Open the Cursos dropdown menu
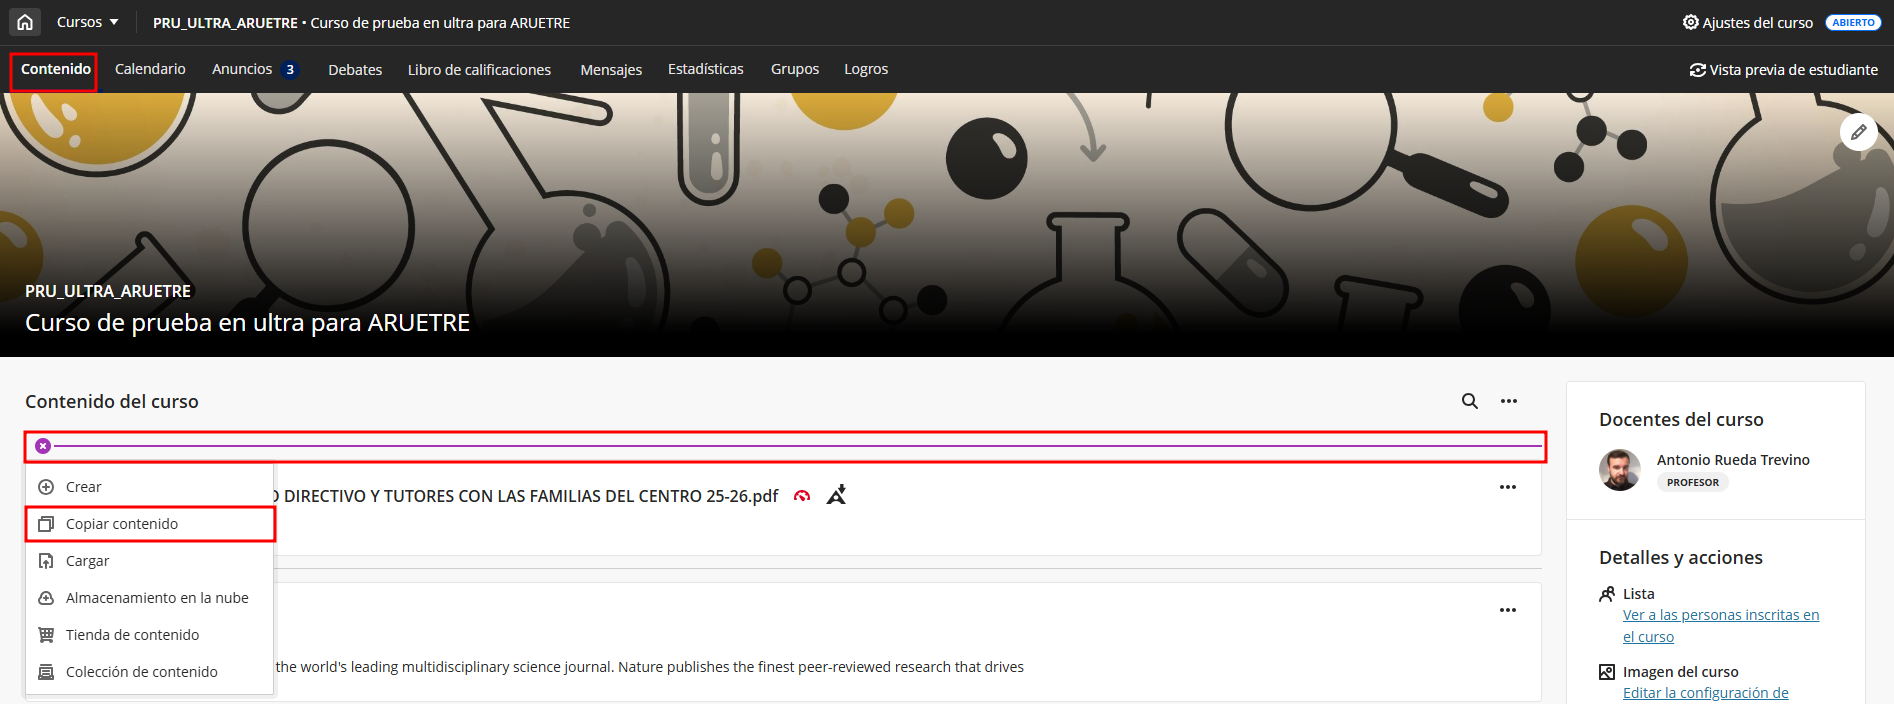Screen dimensions: 1894x704 pyautogui.click(x=87, y=22)
